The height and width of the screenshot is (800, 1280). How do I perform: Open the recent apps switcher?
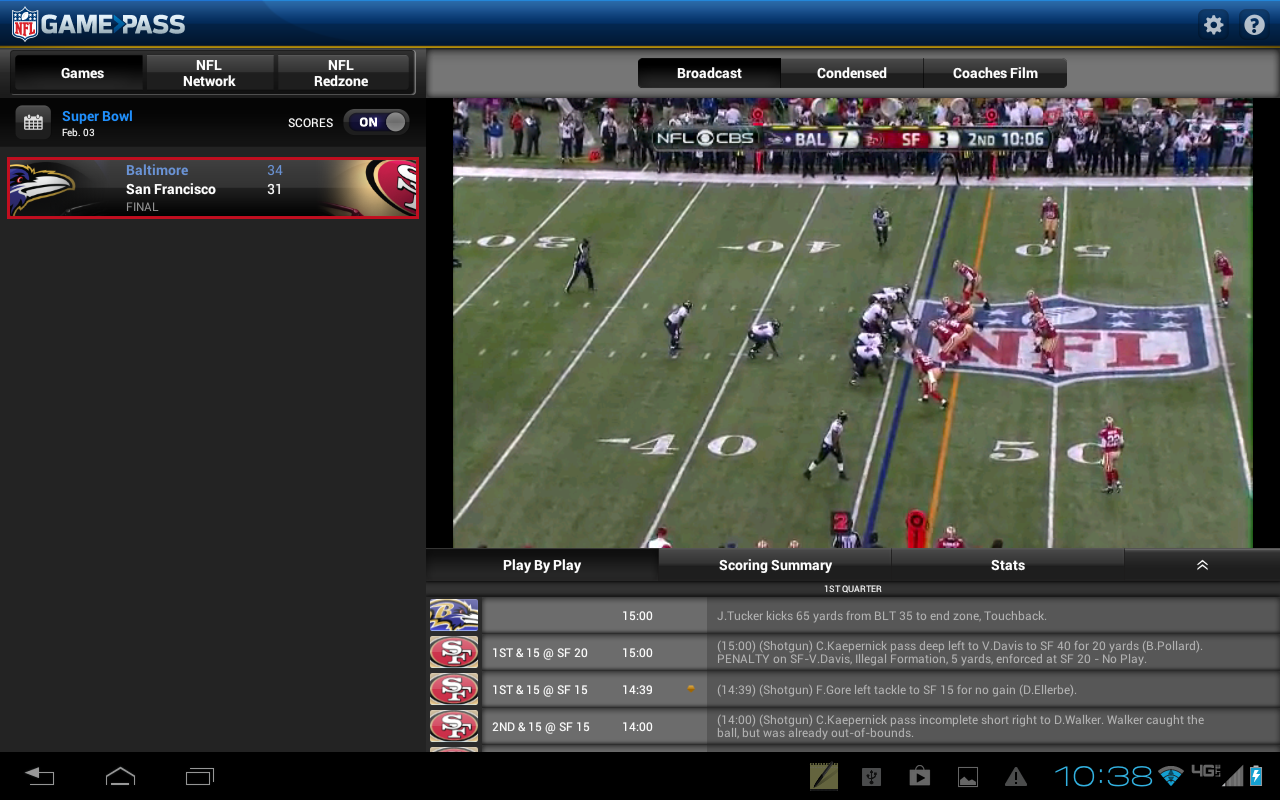[200, 776]
